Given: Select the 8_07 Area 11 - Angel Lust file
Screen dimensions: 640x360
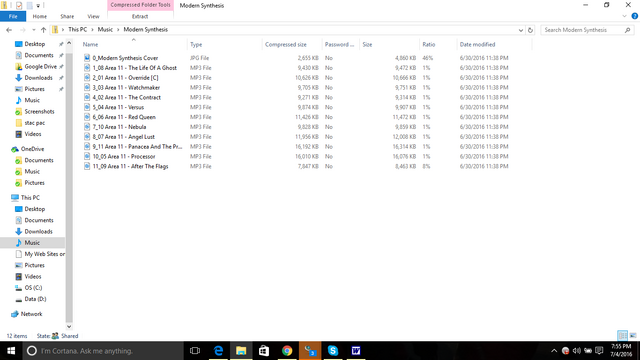Looking at the screenshot, I should coord(123,137).
